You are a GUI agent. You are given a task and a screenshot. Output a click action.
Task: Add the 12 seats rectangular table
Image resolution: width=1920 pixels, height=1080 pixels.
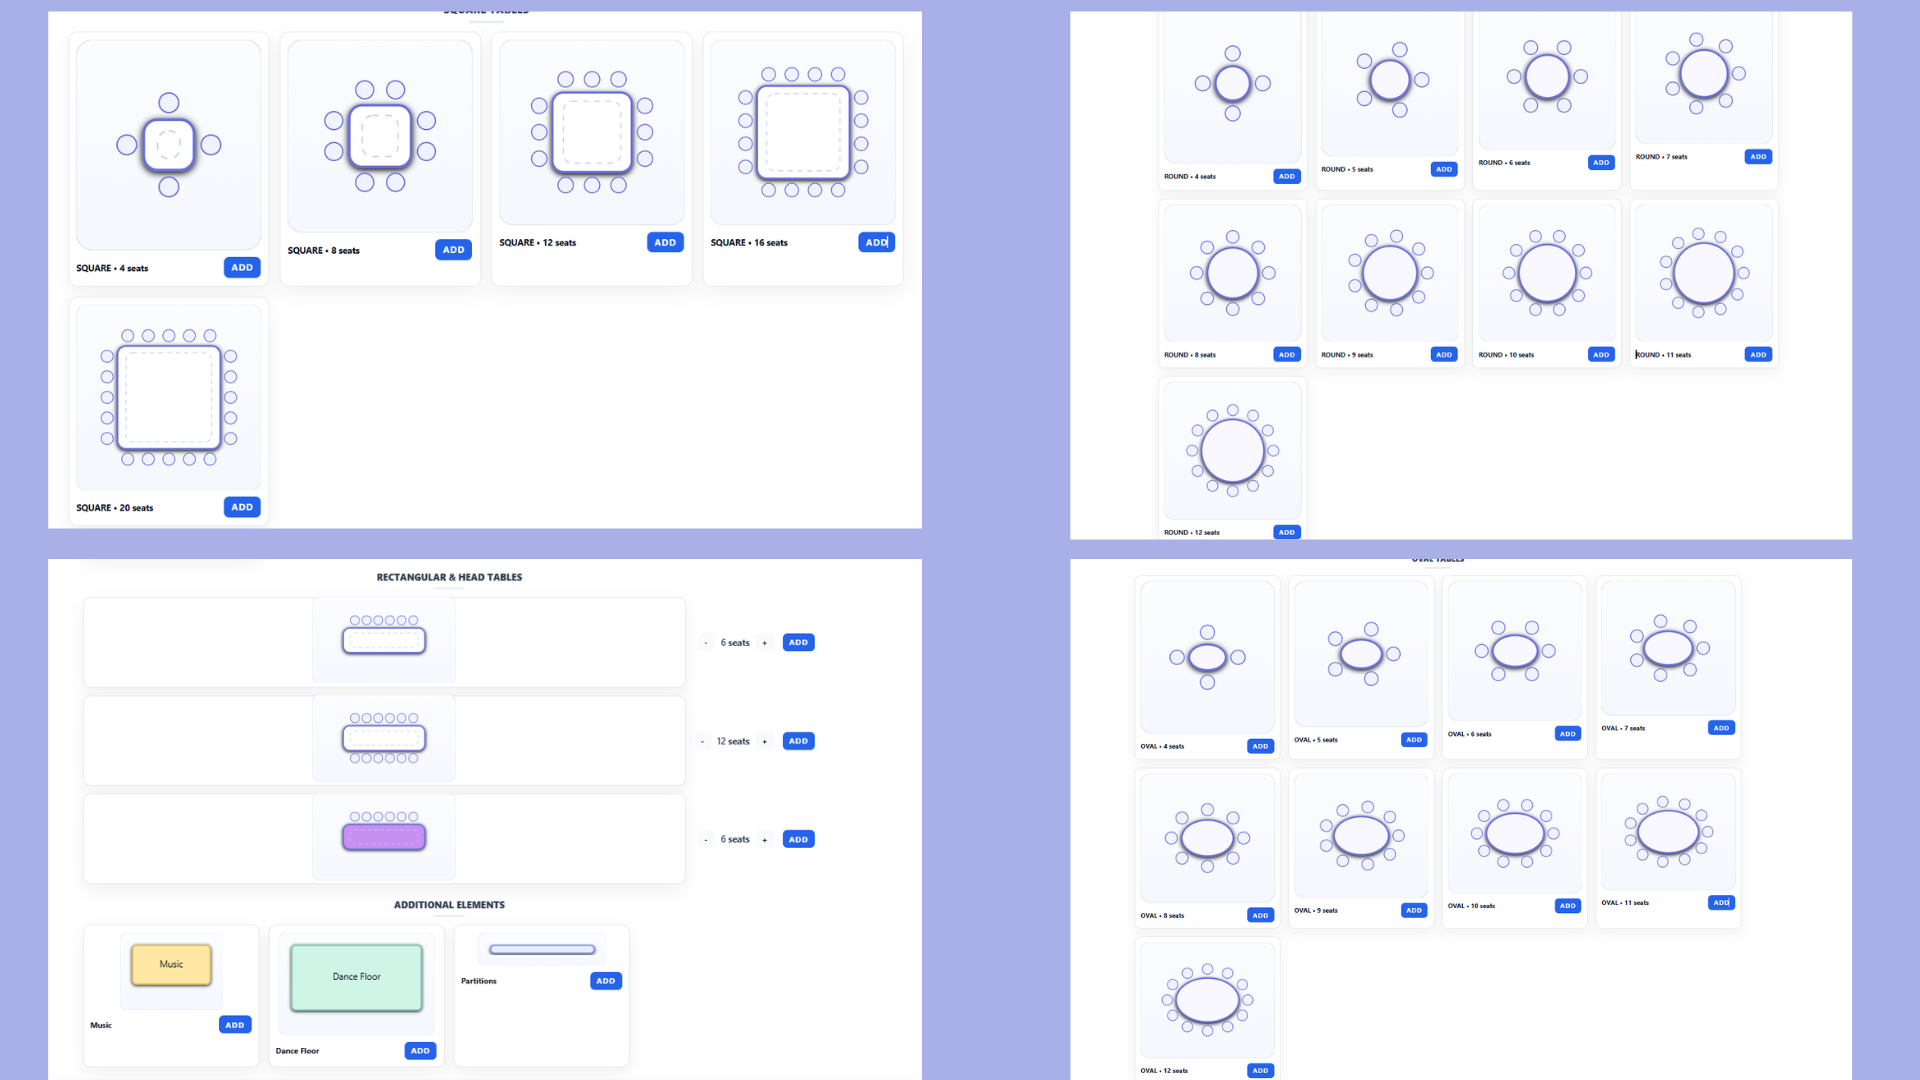798,741
